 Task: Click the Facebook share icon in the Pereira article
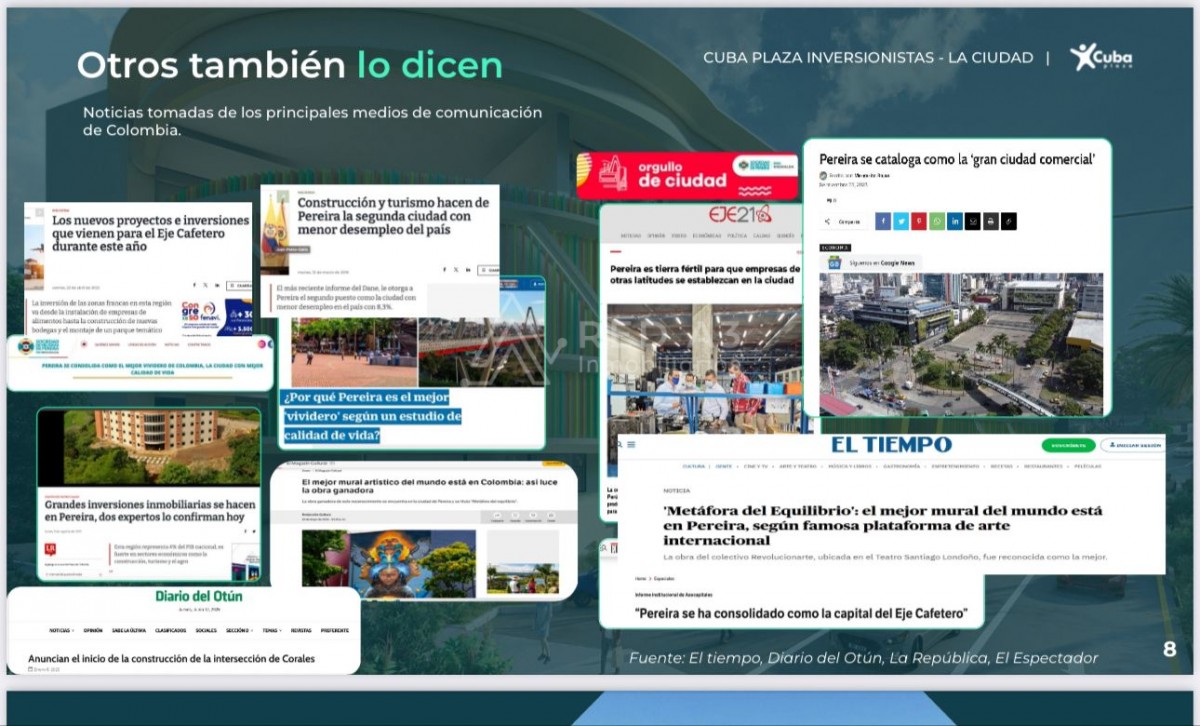[883, 221]
